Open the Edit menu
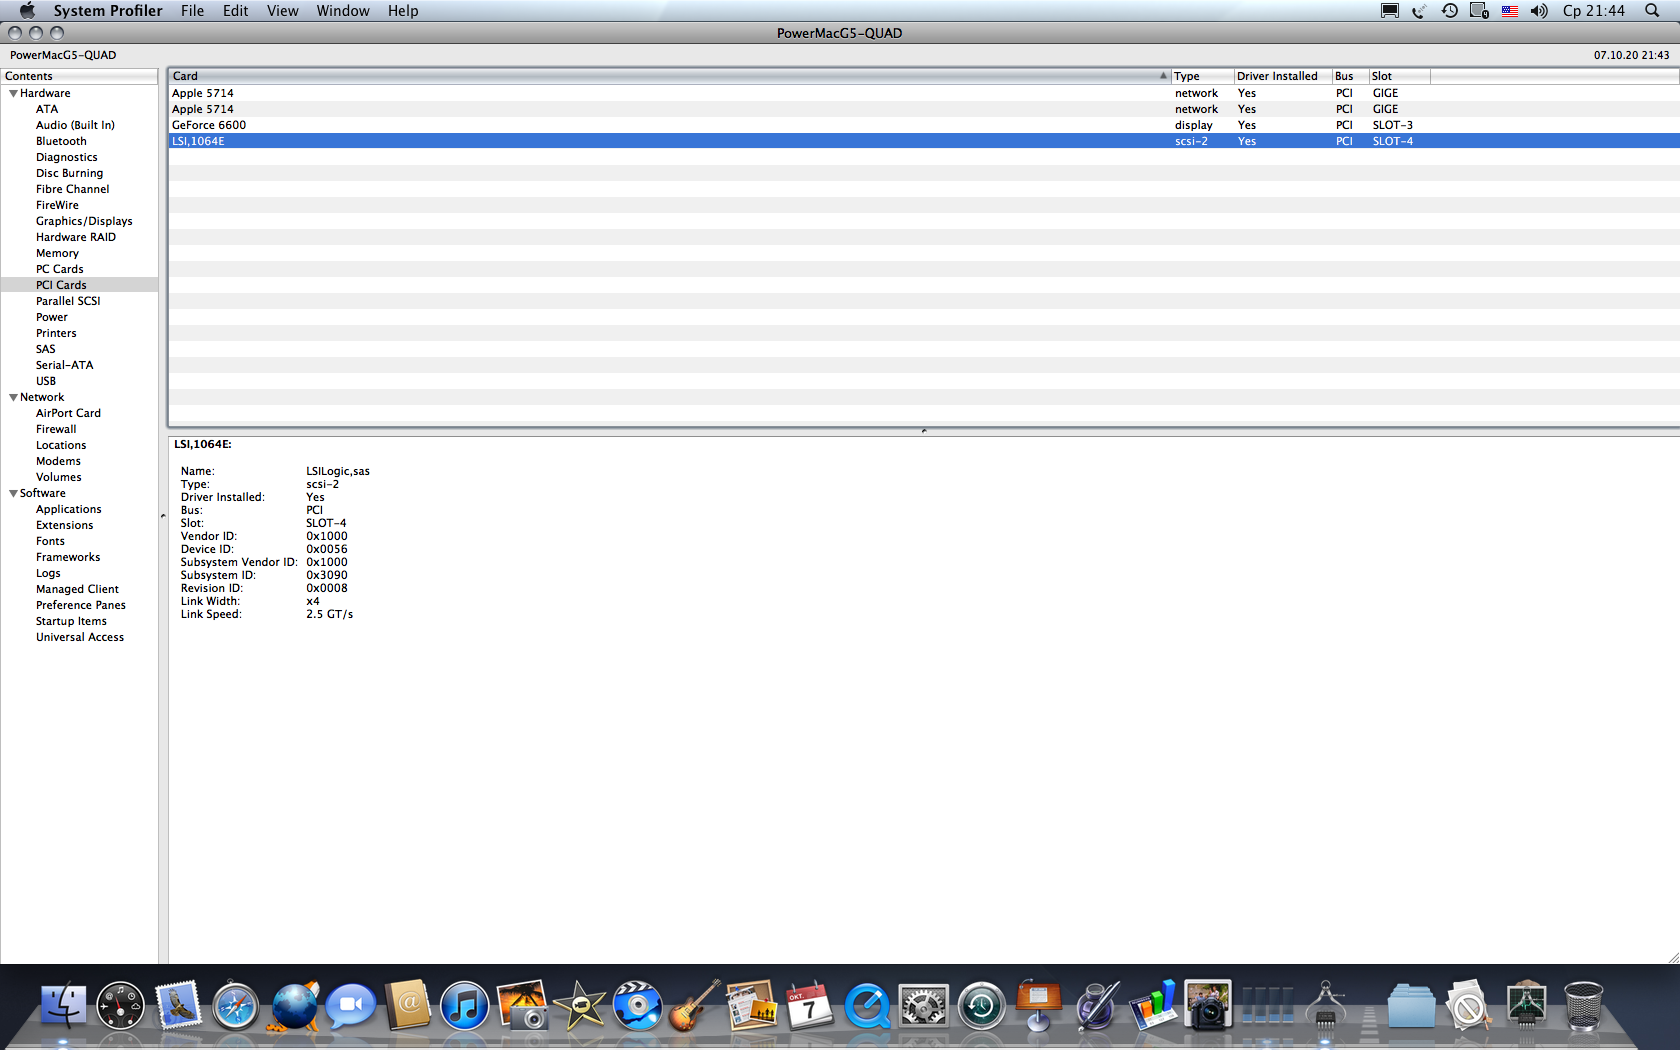Viewport: 1680px width, 1050px height. 236,11
